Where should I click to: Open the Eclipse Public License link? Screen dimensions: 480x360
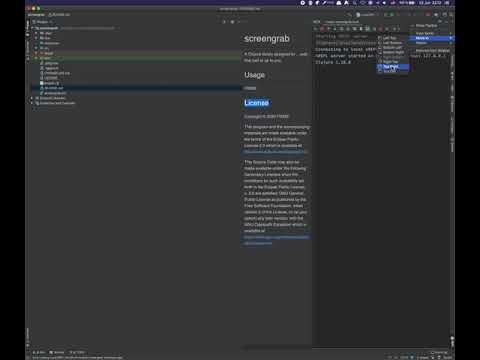coord(275,152)
